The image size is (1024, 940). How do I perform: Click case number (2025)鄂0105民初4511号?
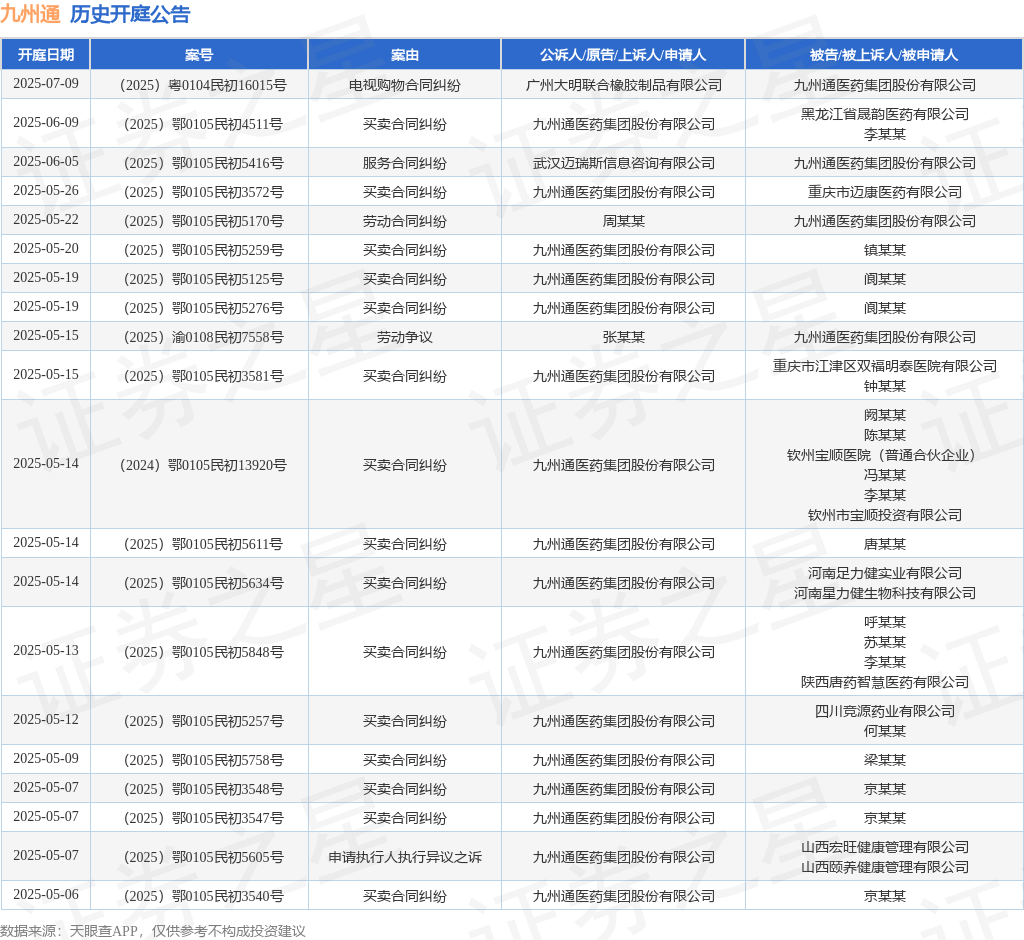tap(199, 124)
